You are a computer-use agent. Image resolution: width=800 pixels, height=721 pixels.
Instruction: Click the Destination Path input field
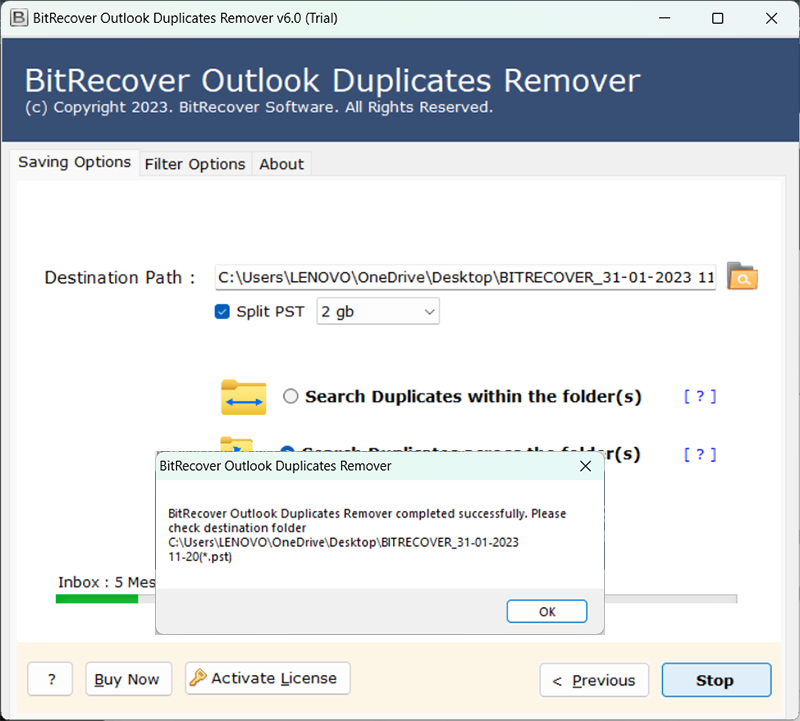pos(465,277)
